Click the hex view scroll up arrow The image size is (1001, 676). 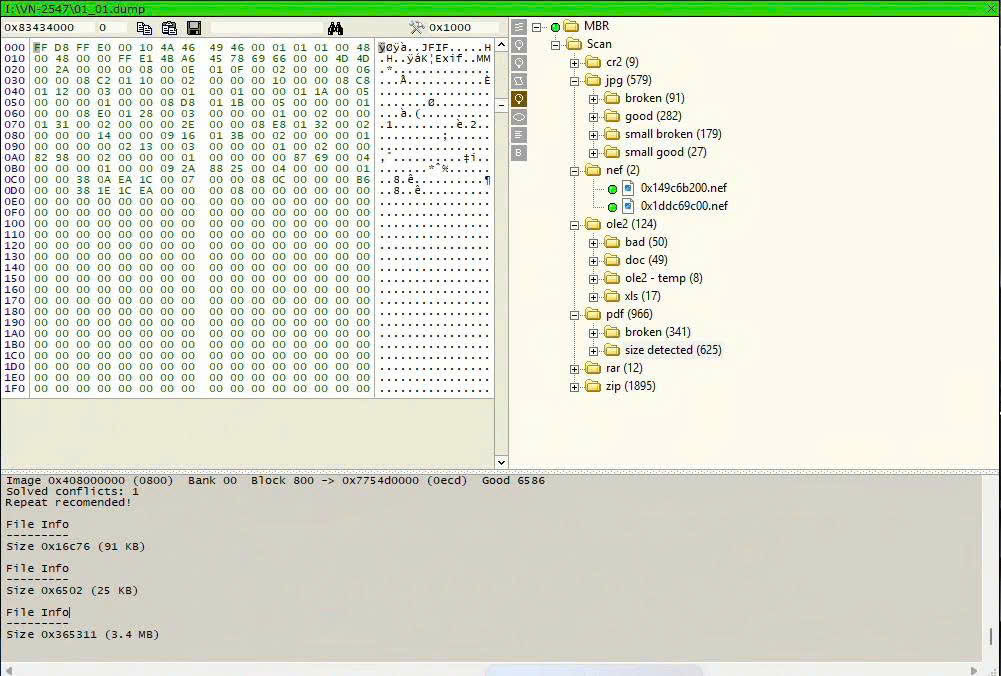click(501, 45)
